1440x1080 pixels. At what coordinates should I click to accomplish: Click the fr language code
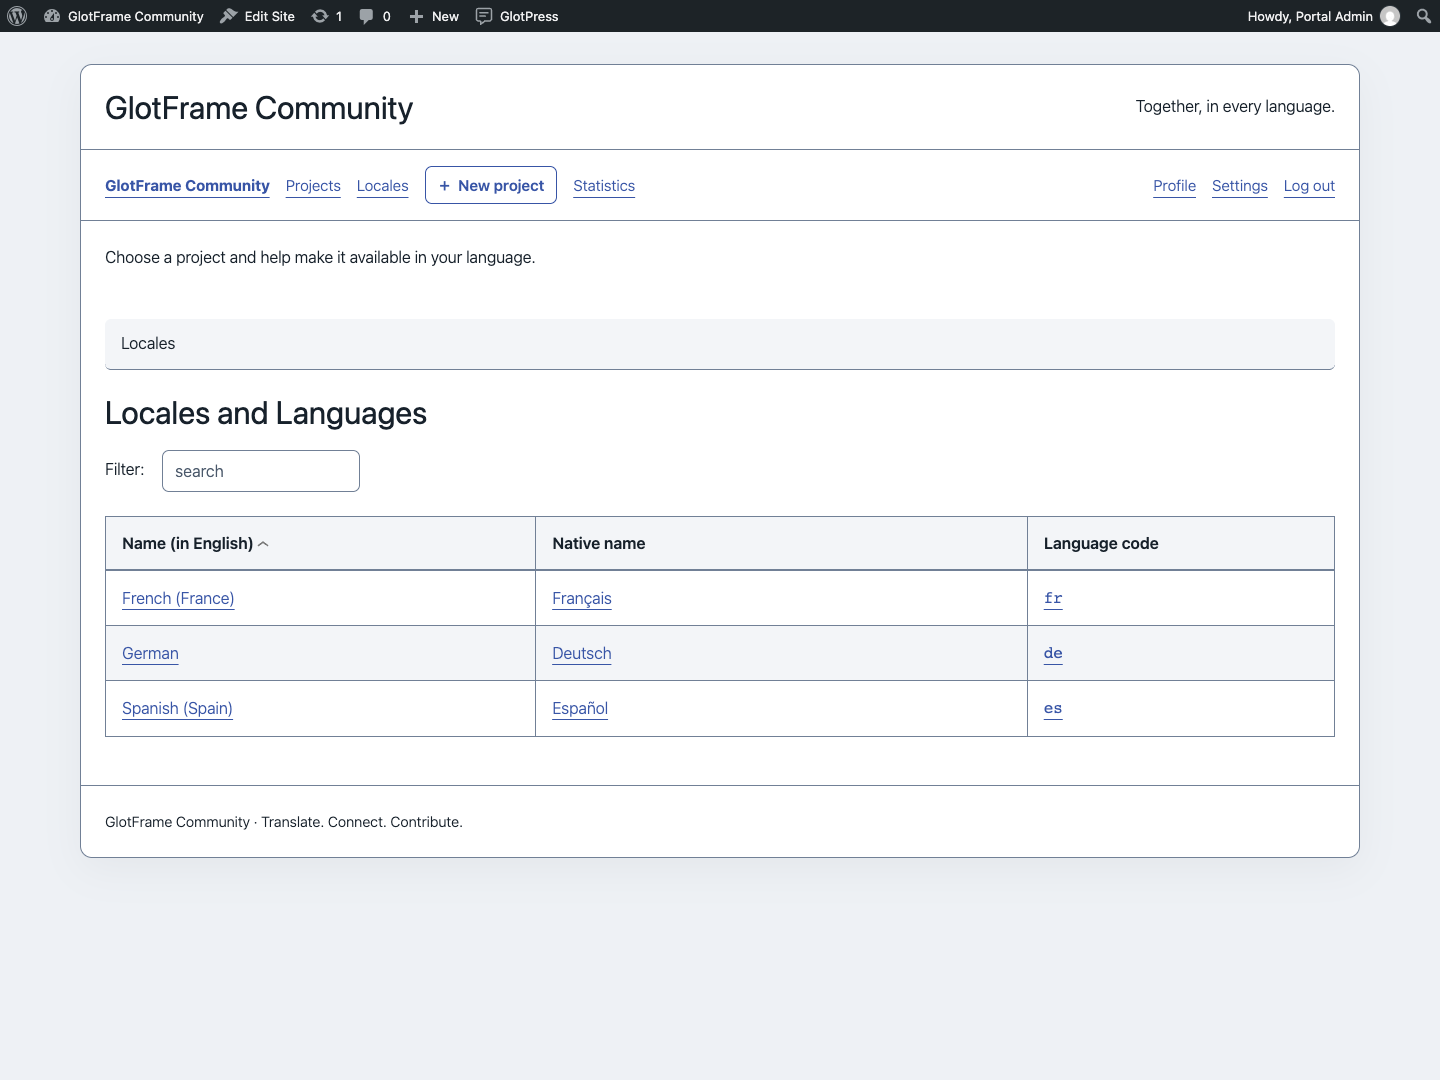coord(1053,598)
